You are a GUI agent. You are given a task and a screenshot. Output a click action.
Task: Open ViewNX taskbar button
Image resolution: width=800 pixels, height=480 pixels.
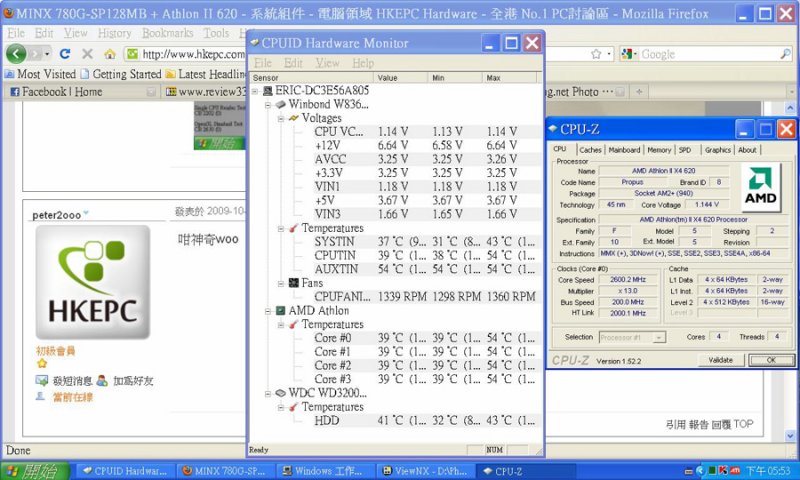pyautogui.click(x=425, y=471)
